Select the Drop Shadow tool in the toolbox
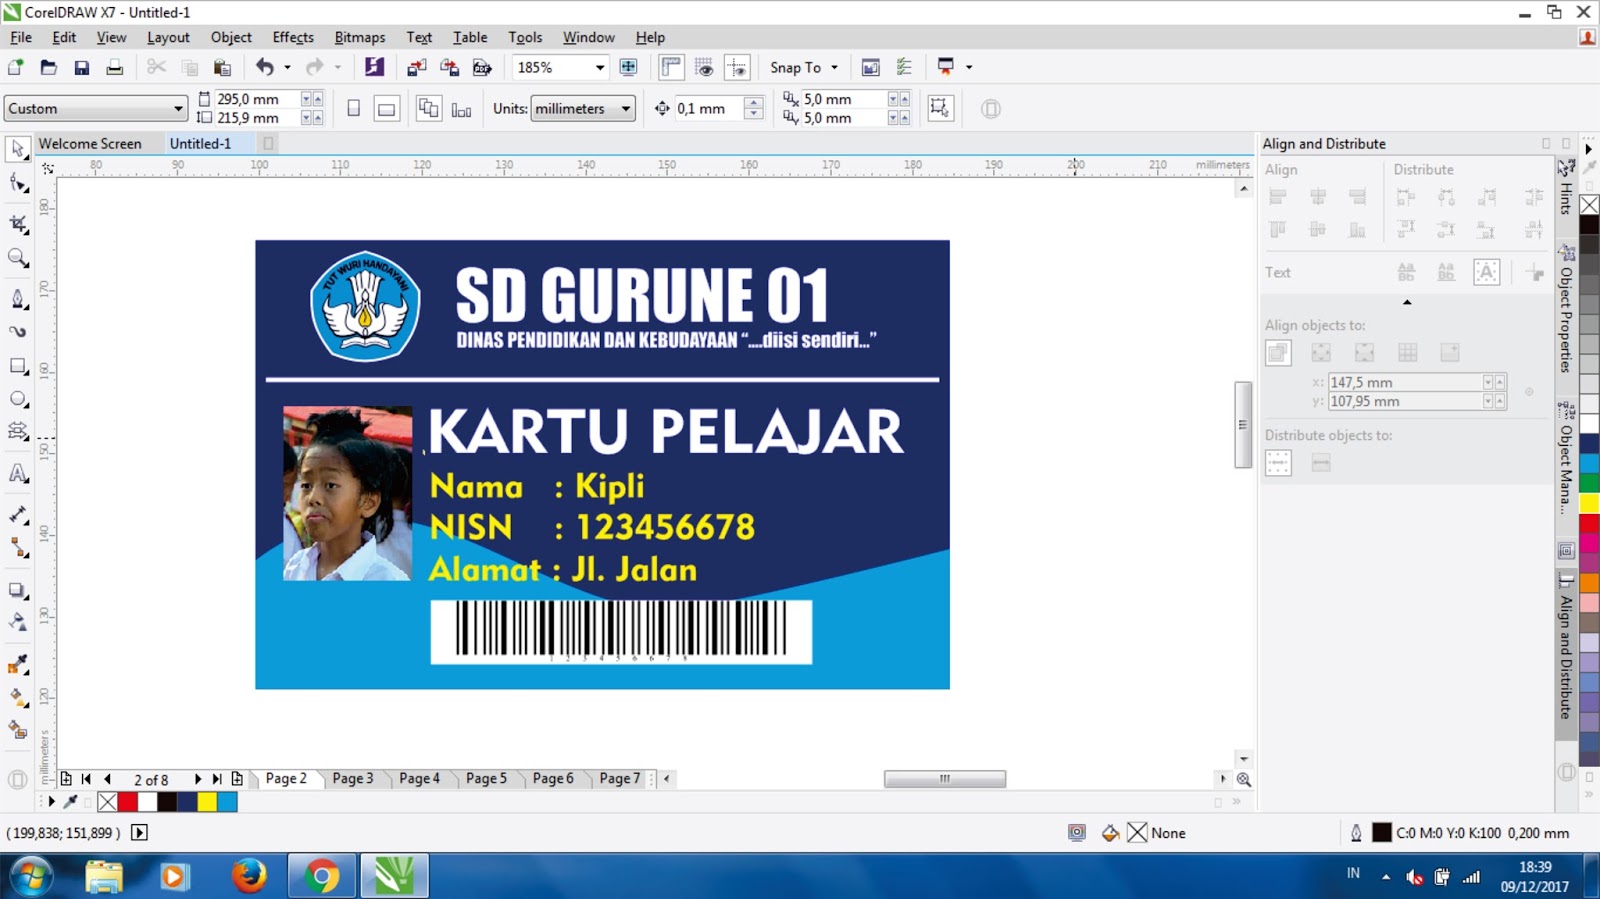 click(18, 590)
